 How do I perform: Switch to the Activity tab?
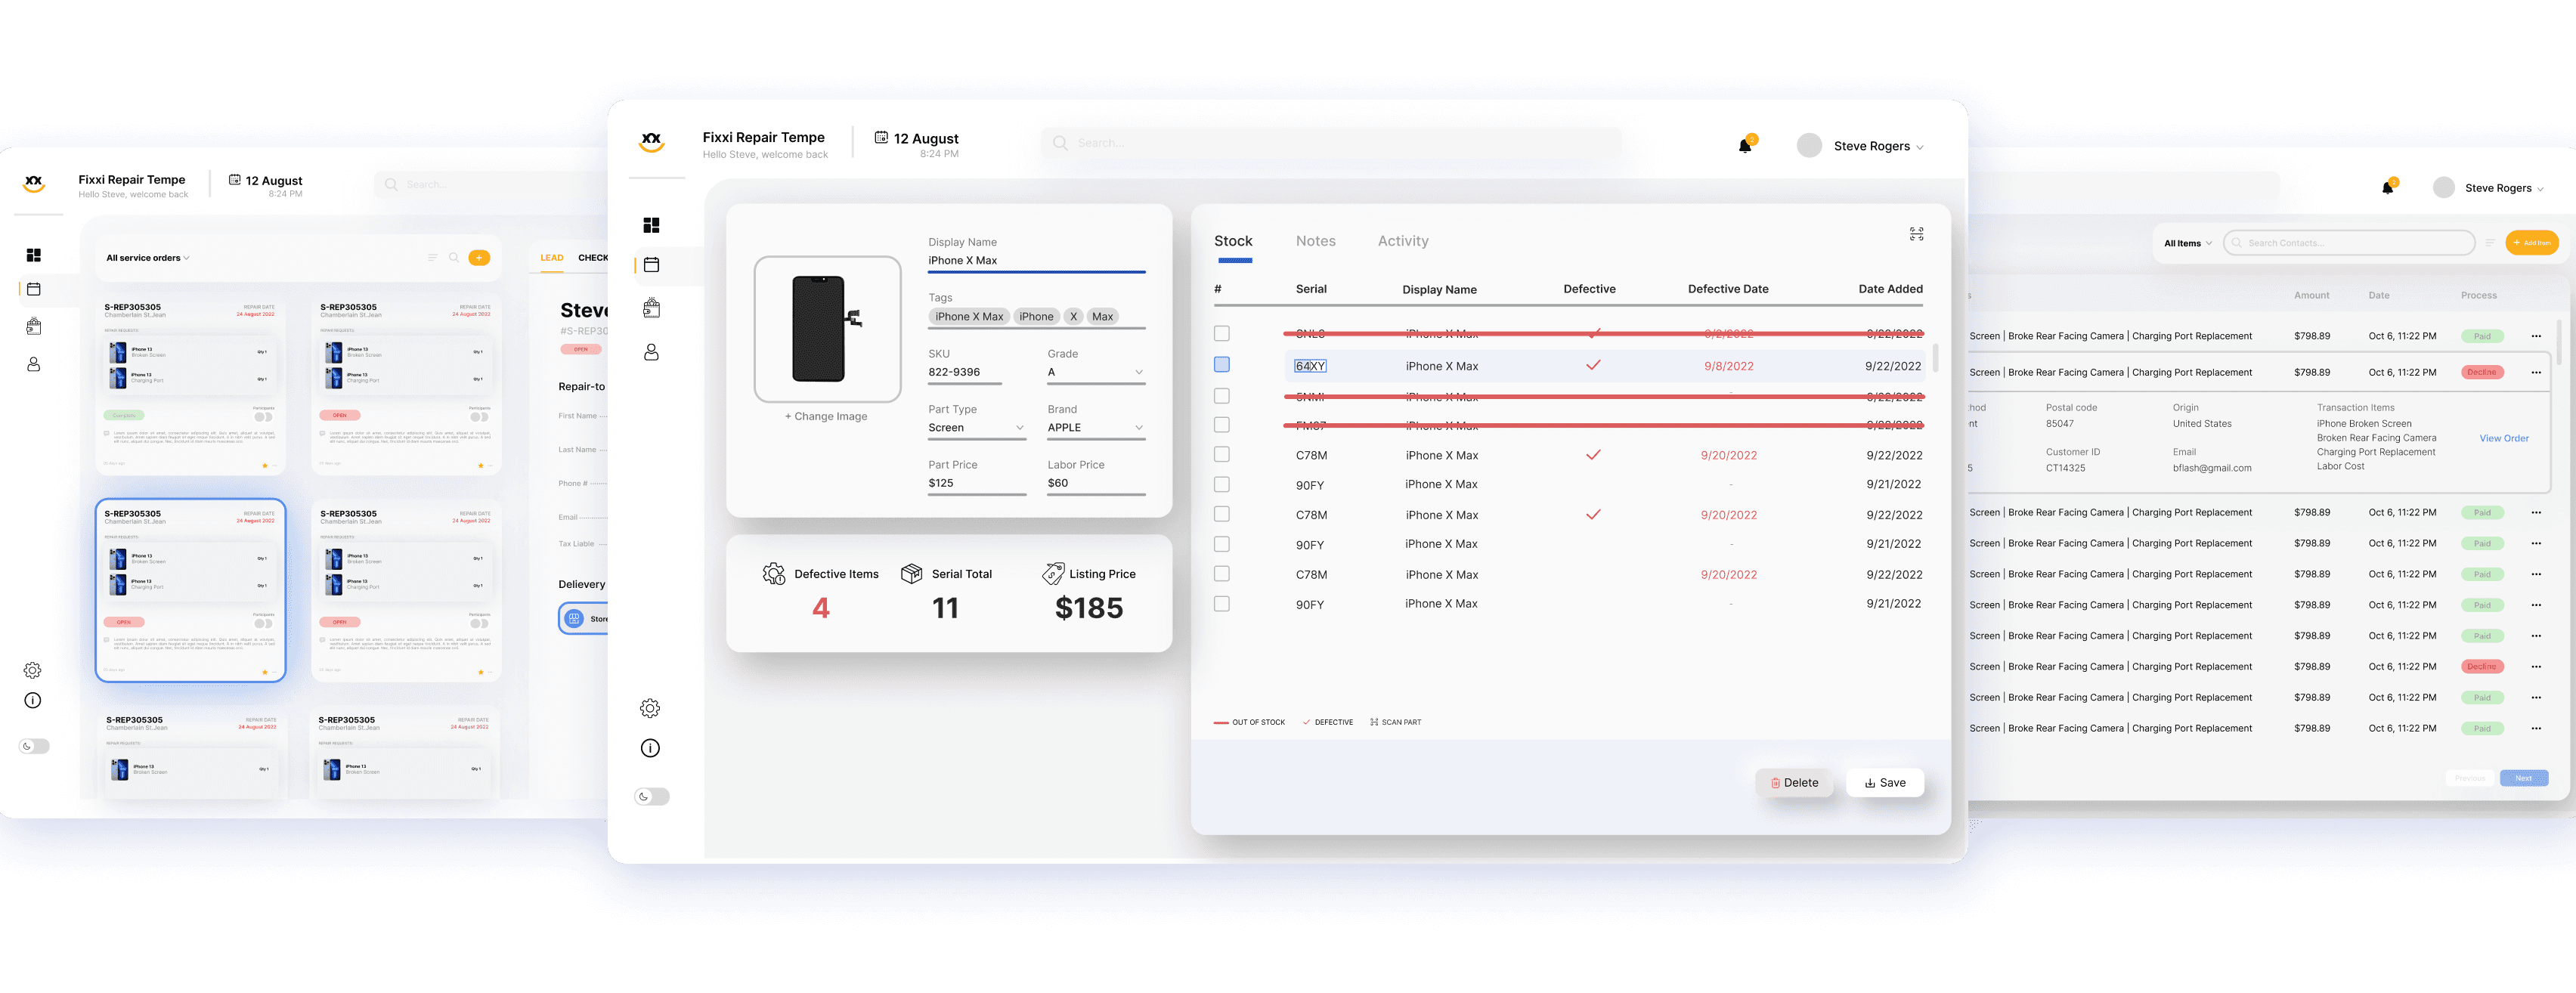(1403, 241)
